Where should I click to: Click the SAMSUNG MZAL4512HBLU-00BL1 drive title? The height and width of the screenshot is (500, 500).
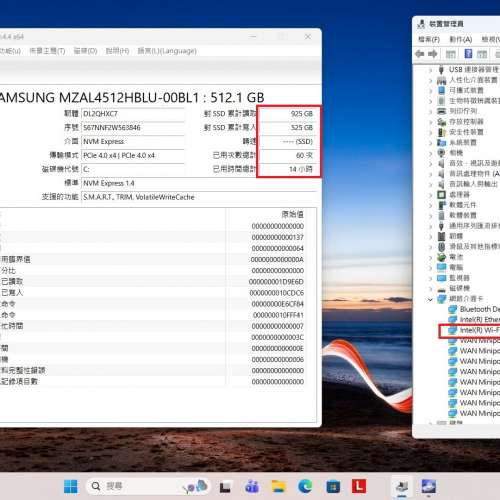pos(131,98)
